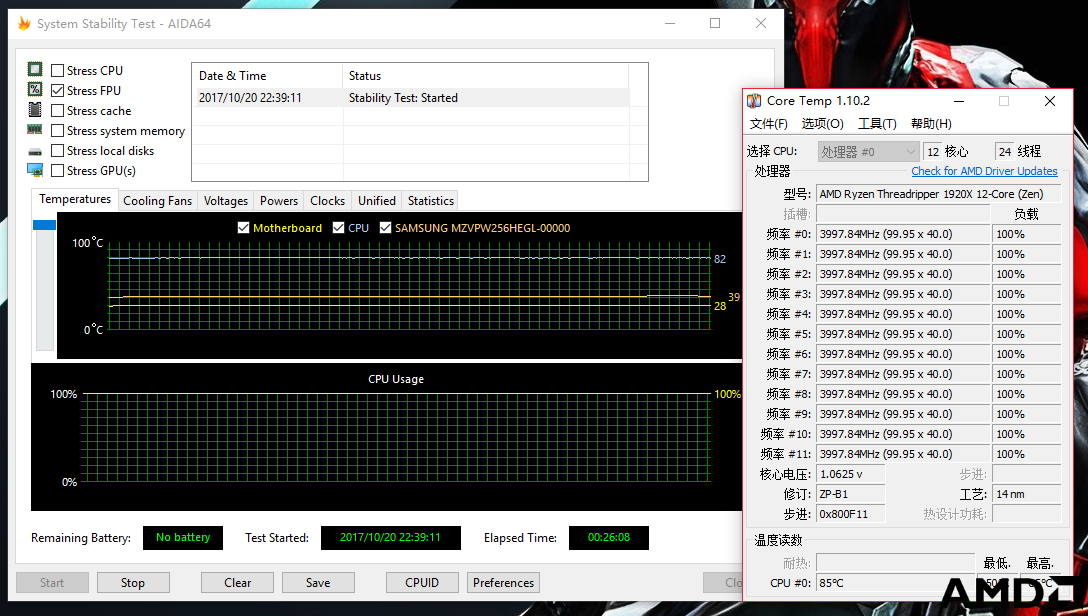Enable the Stress cache checkbox
The height and width of the screenshot is (616, 1088).
click(58, 111)
